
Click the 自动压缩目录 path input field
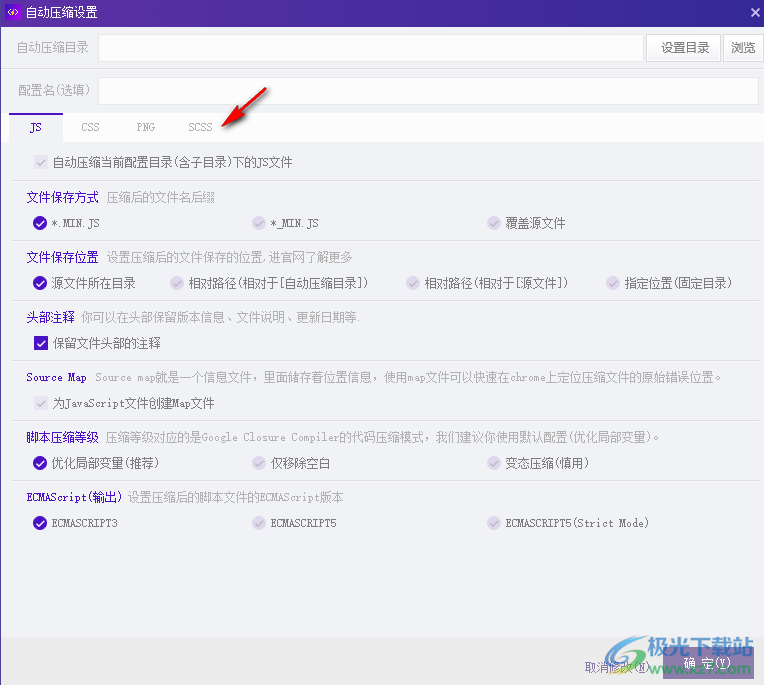(x=371, y=48)
